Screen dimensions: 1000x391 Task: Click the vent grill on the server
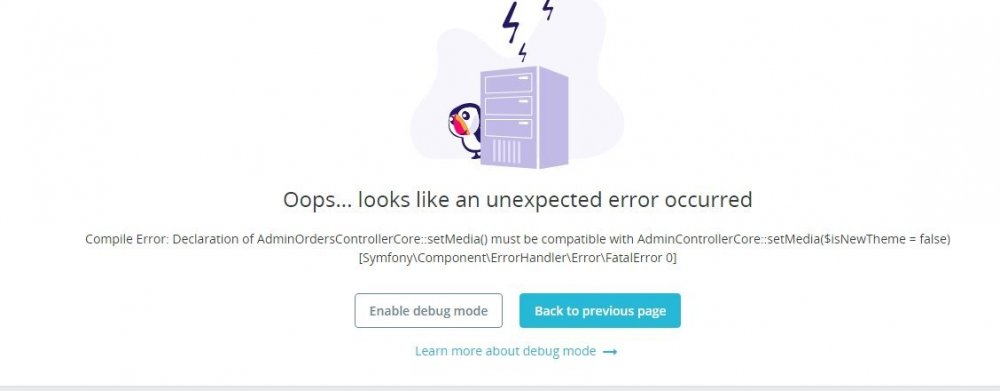[507, 151]
